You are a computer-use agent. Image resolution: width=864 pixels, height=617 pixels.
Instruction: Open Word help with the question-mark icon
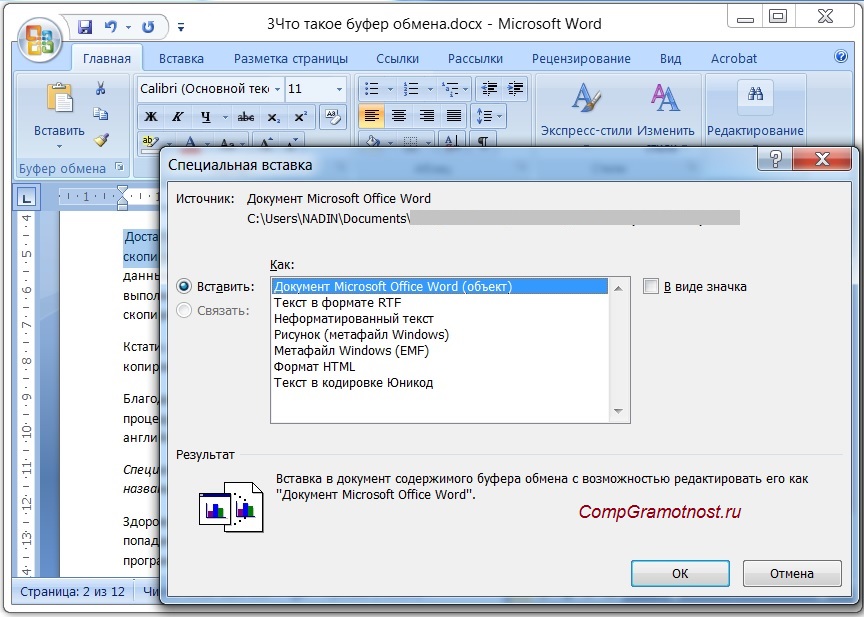pos(841,56)
